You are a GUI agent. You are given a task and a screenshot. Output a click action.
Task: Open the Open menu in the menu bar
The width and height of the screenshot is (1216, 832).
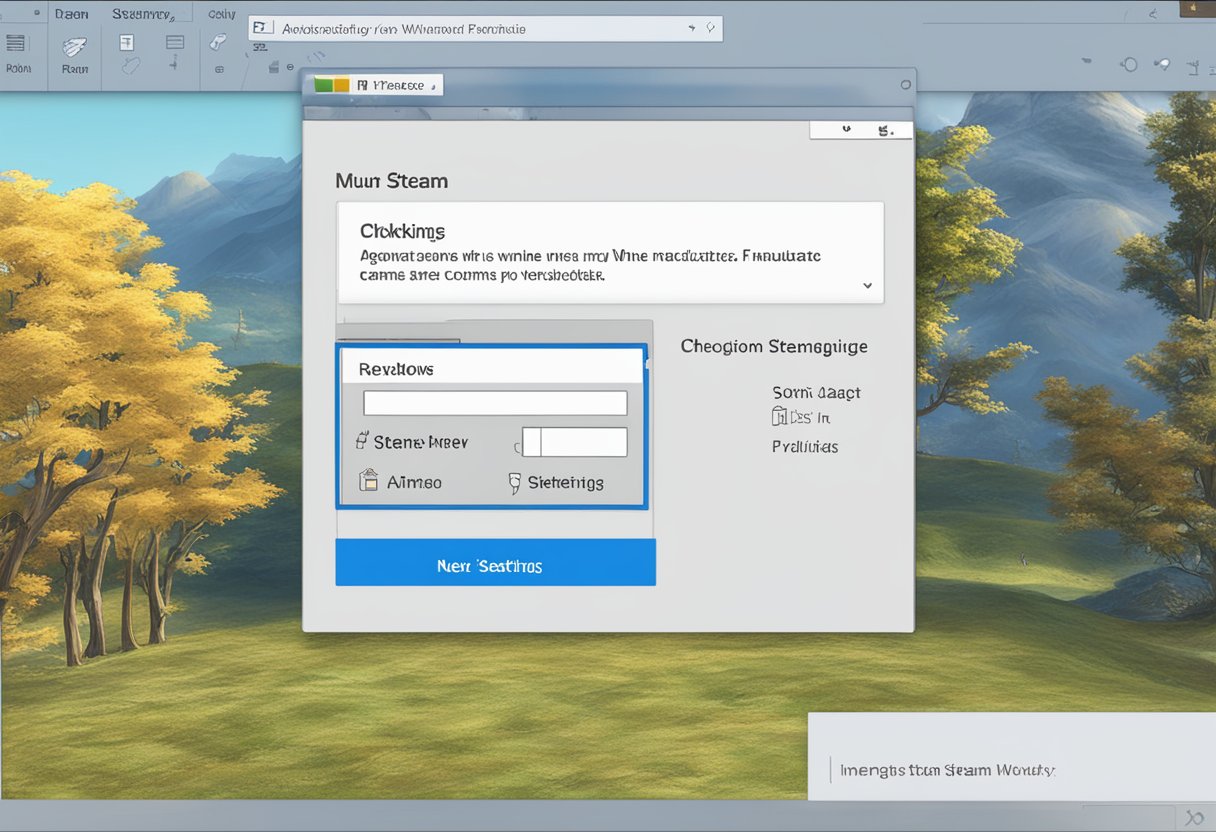[70, 13]
